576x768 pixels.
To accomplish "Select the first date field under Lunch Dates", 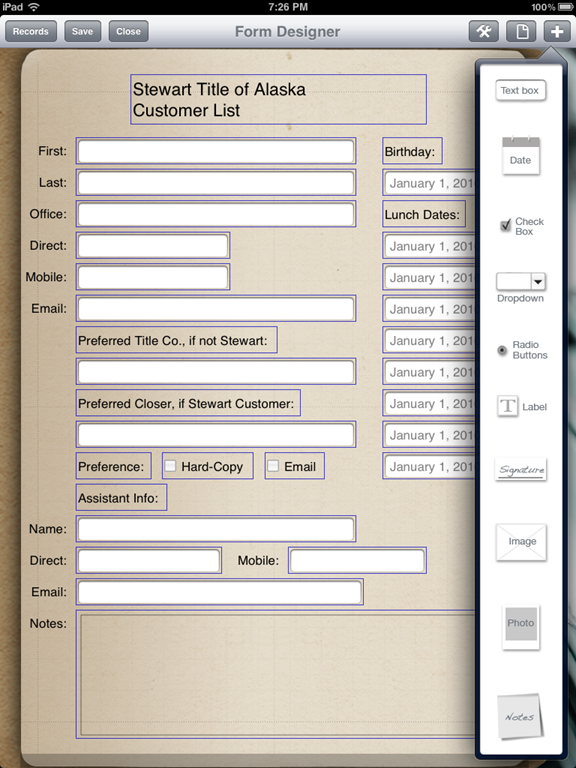I will point(429,245).
